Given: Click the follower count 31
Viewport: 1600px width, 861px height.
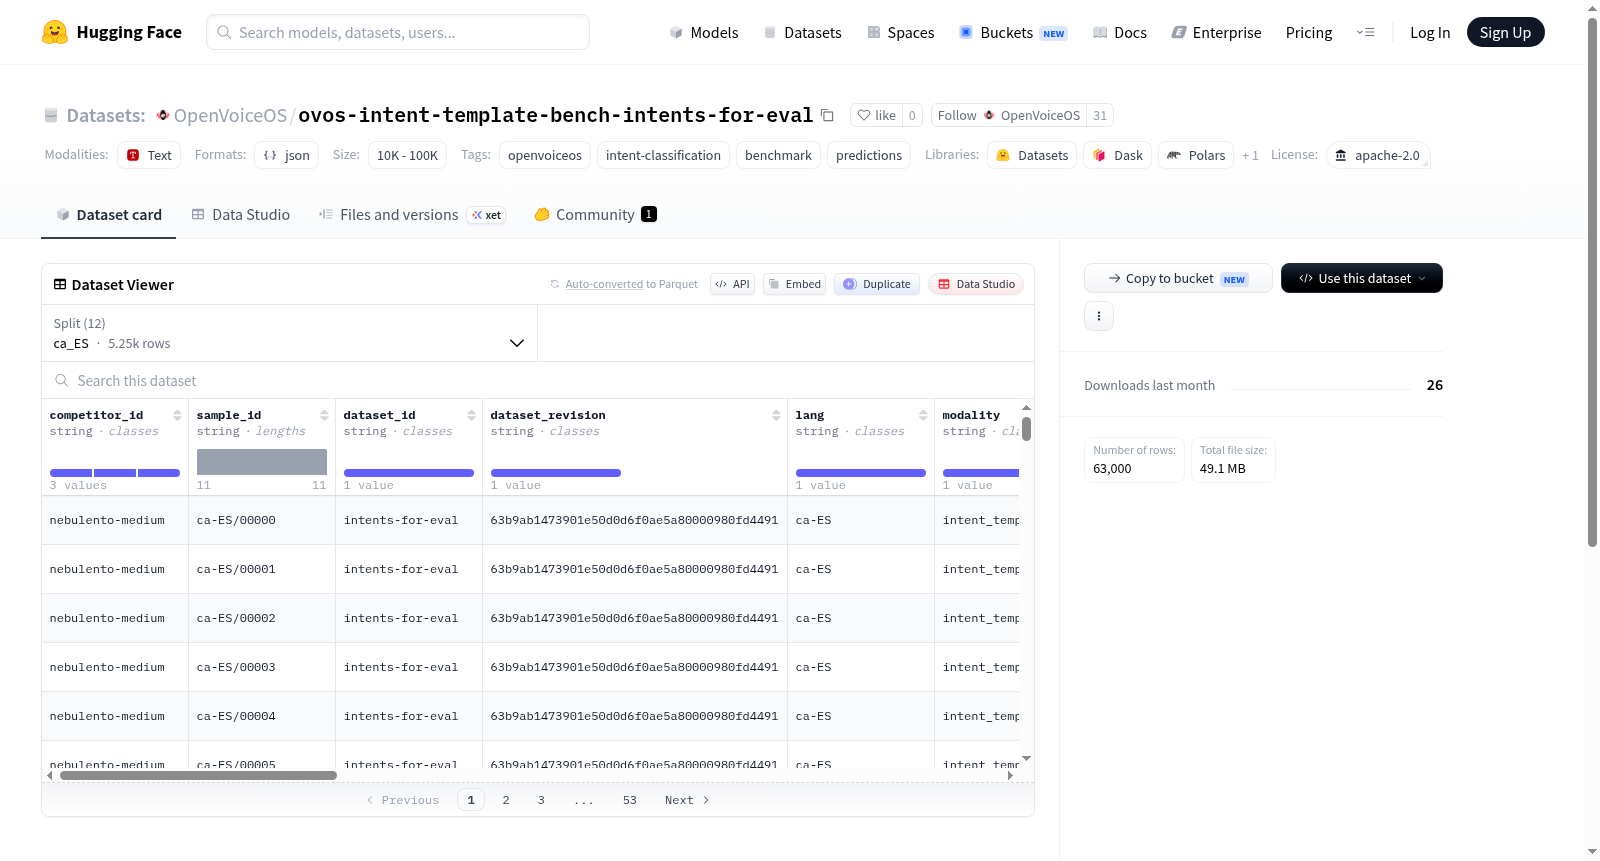Looking at the screenshot, I should (x=1100, y=115).
